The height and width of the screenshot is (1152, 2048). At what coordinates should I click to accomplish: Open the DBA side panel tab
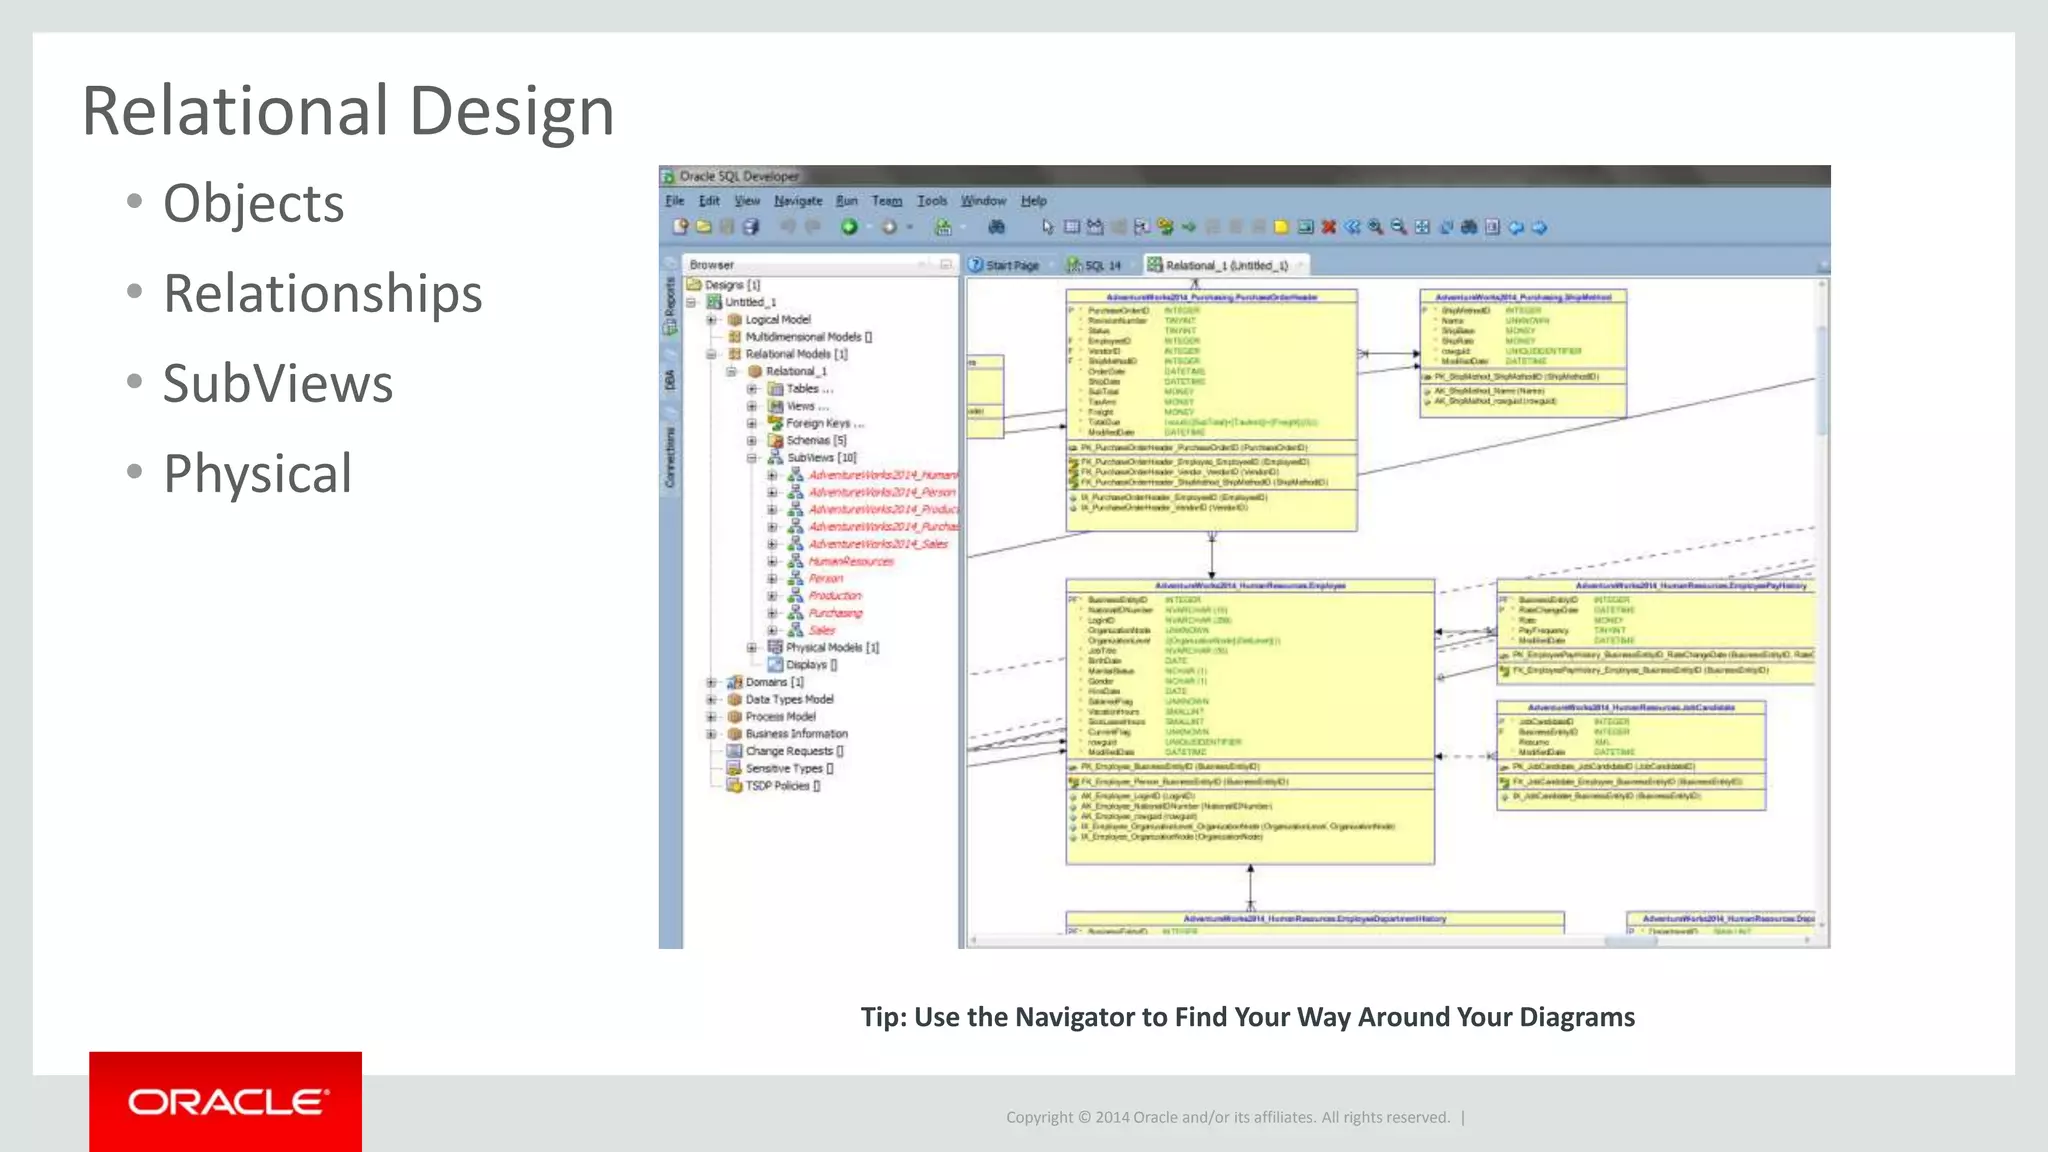[670, 380]
